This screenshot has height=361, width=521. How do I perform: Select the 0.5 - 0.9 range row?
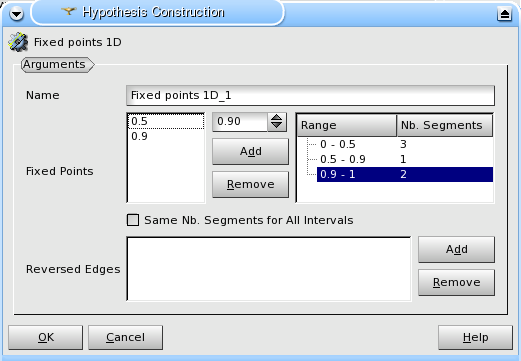coord(405,159)
